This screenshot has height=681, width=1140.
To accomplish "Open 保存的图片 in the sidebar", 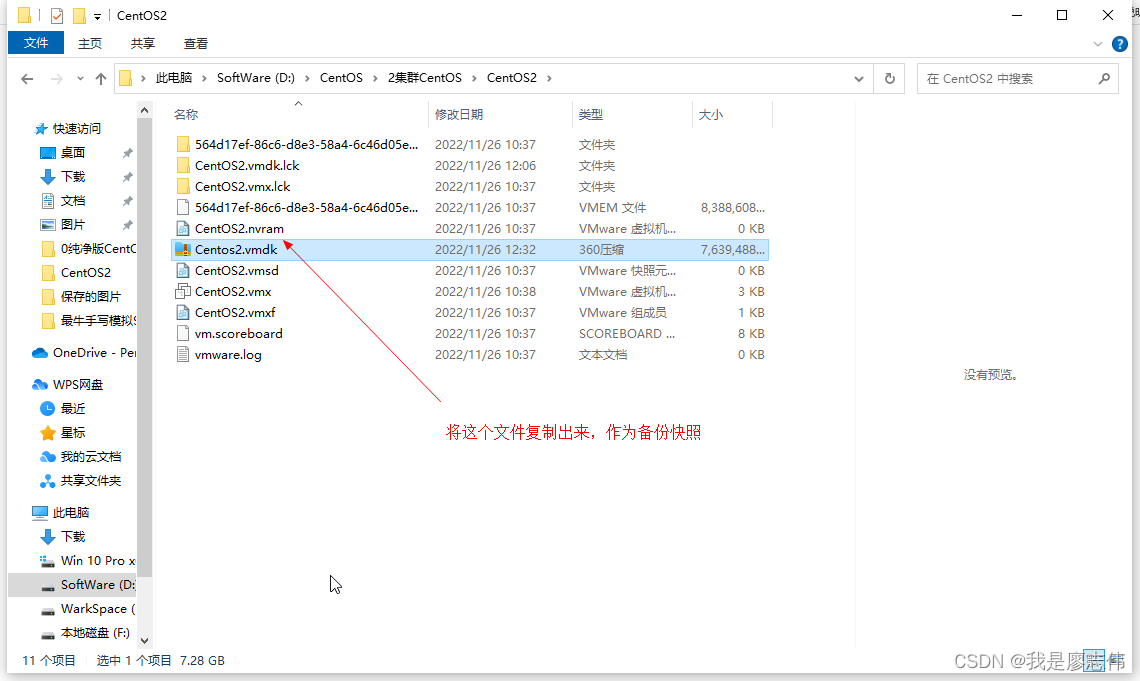I will click(90, 297).
